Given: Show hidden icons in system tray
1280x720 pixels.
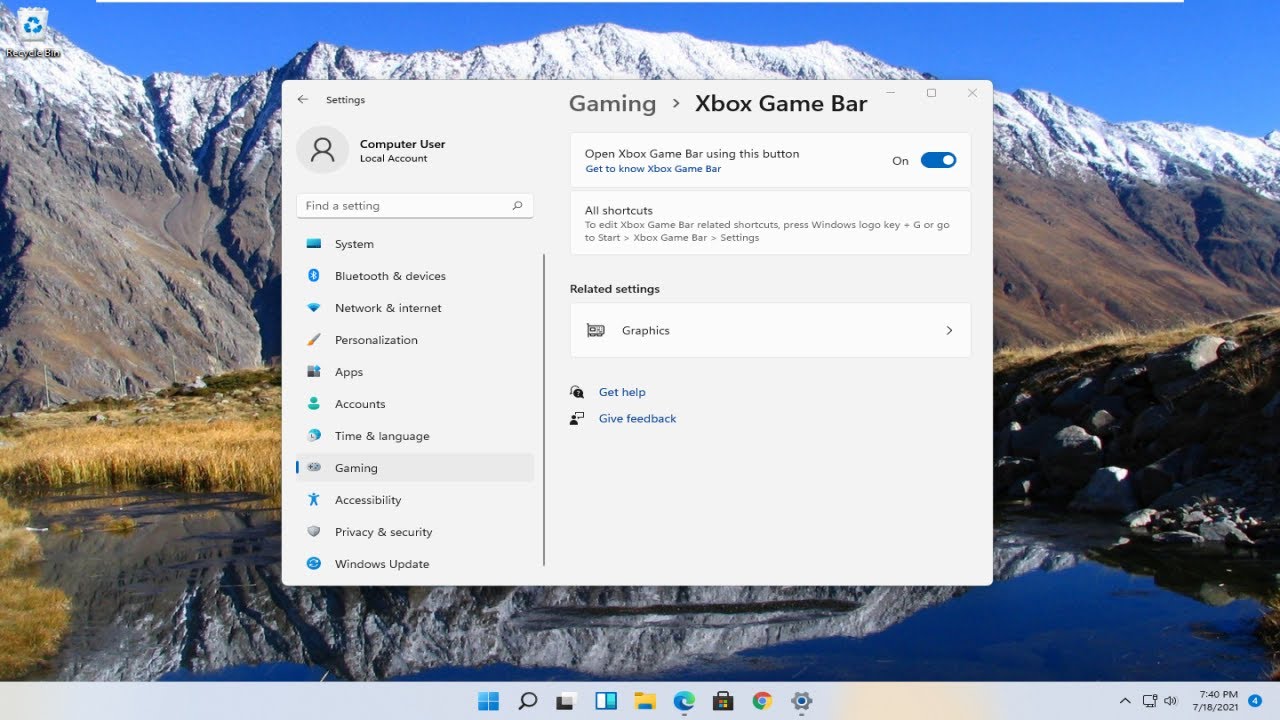Looking at the screenshot, I should pyautogui.click(x=1125, y=701).
